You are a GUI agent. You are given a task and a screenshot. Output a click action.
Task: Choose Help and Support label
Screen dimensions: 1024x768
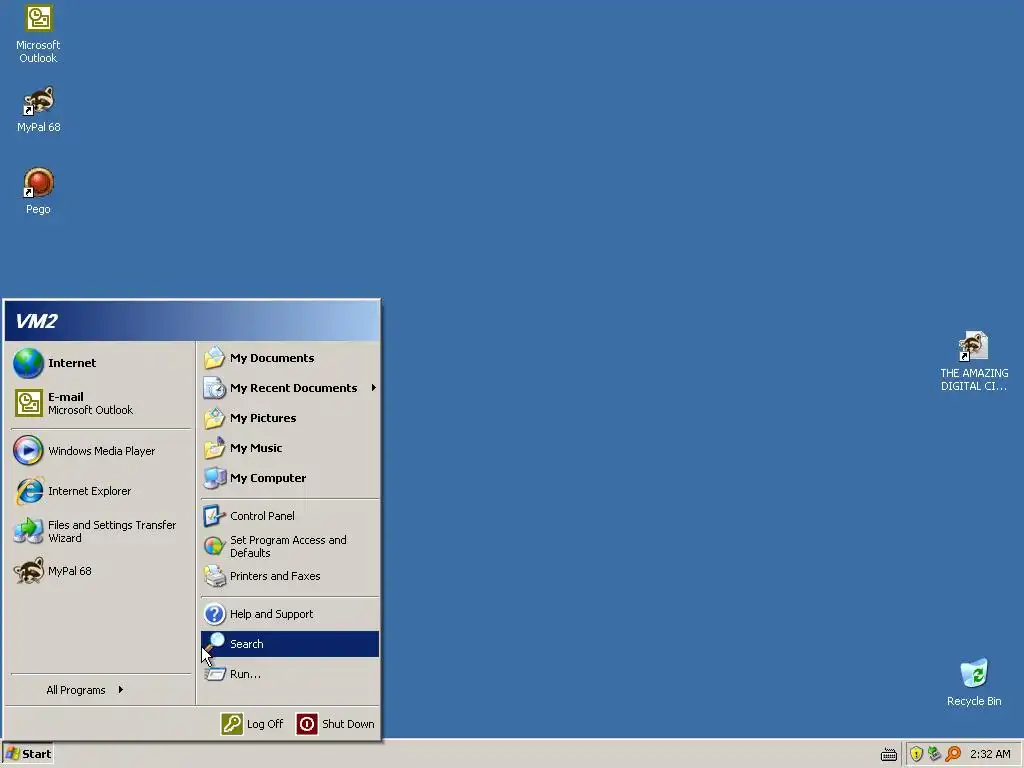tap(271, 614)
